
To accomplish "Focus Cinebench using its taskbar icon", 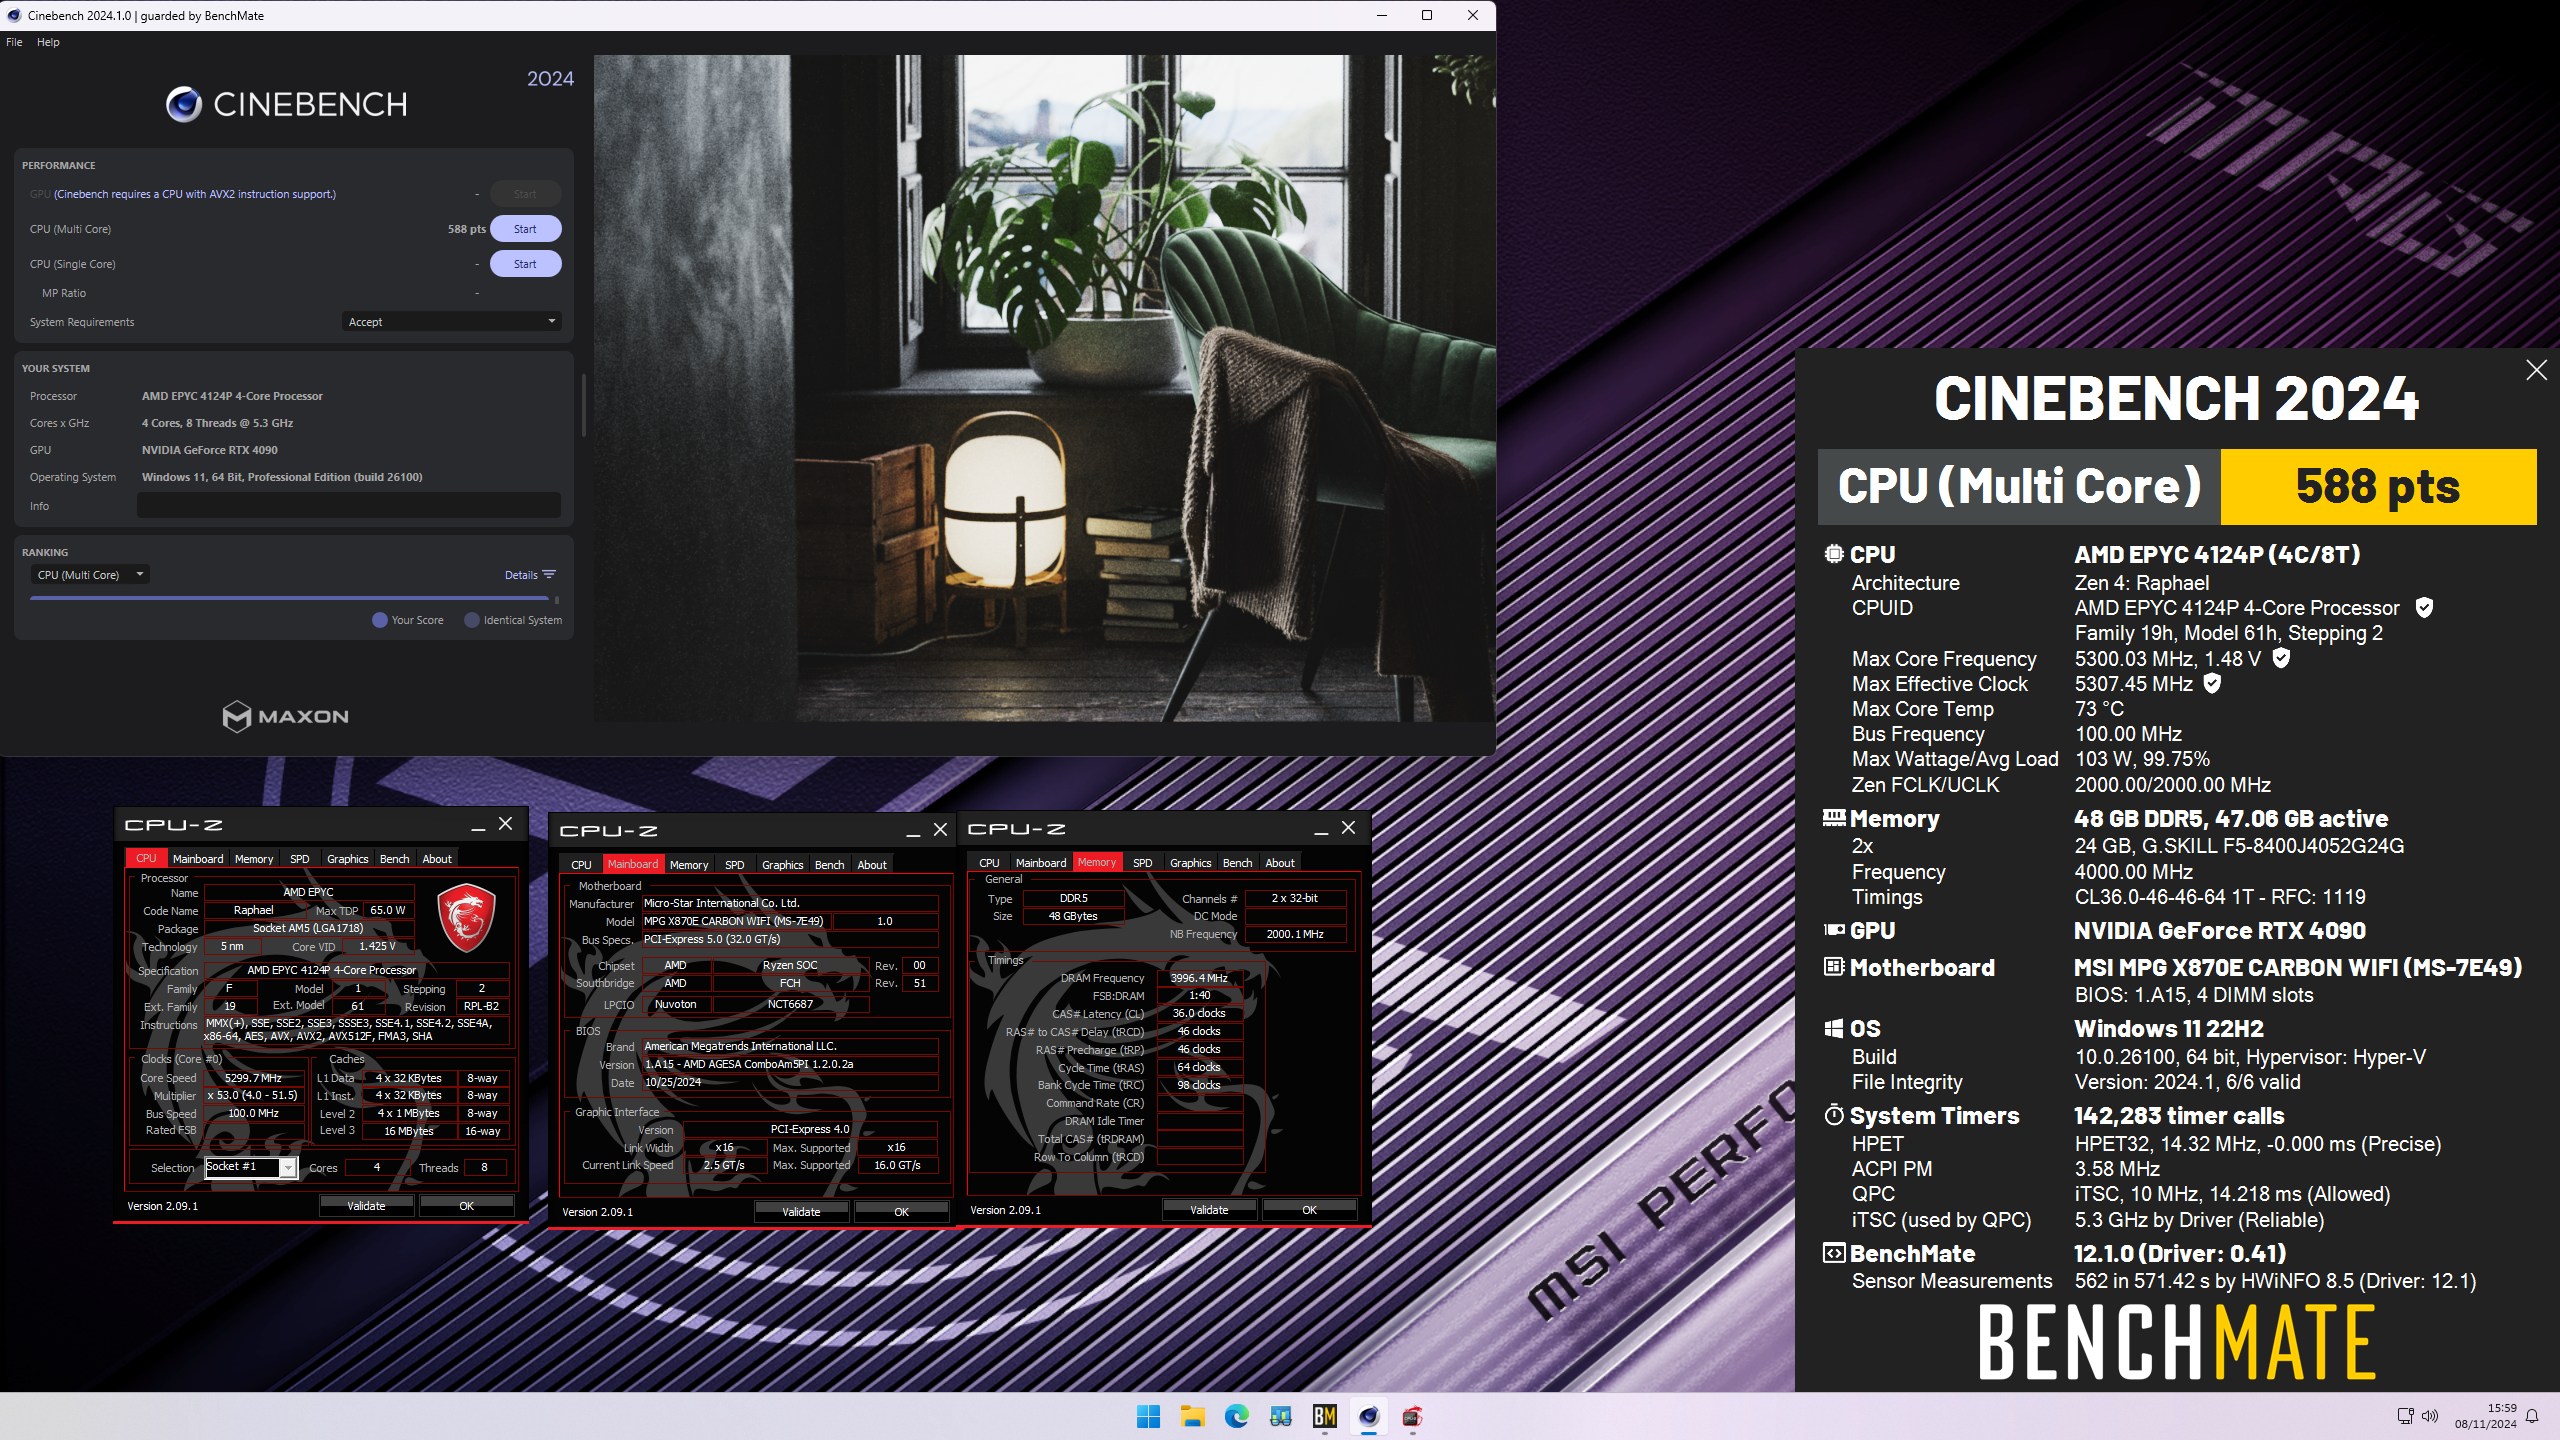I will (x=1368, y=1416).
